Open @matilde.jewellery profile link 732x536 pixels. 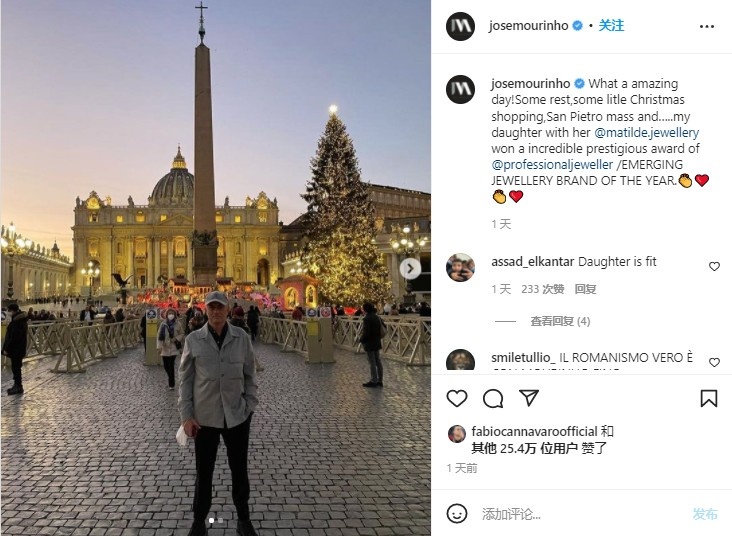(647, 133)
